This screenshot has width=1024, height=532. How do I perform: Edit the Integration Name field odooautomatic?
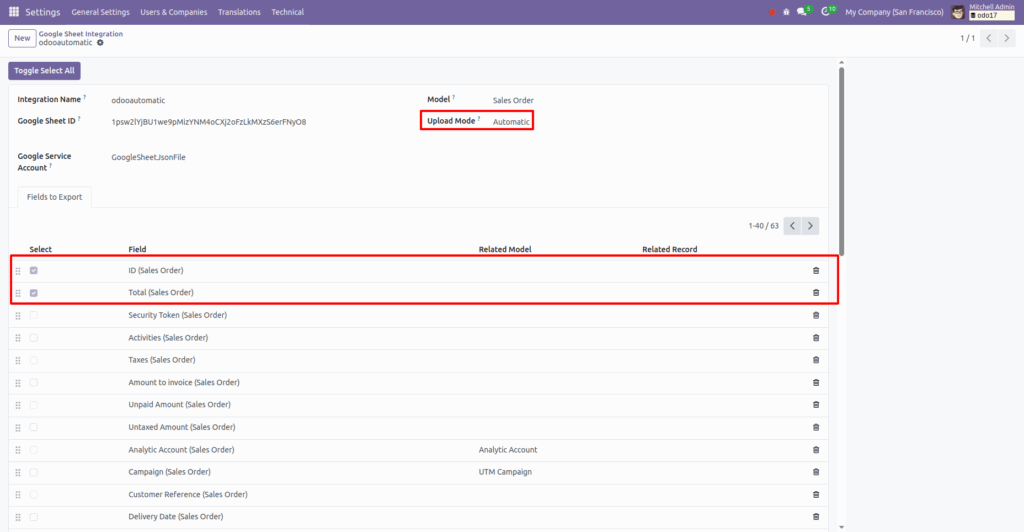tap(138, 101)
